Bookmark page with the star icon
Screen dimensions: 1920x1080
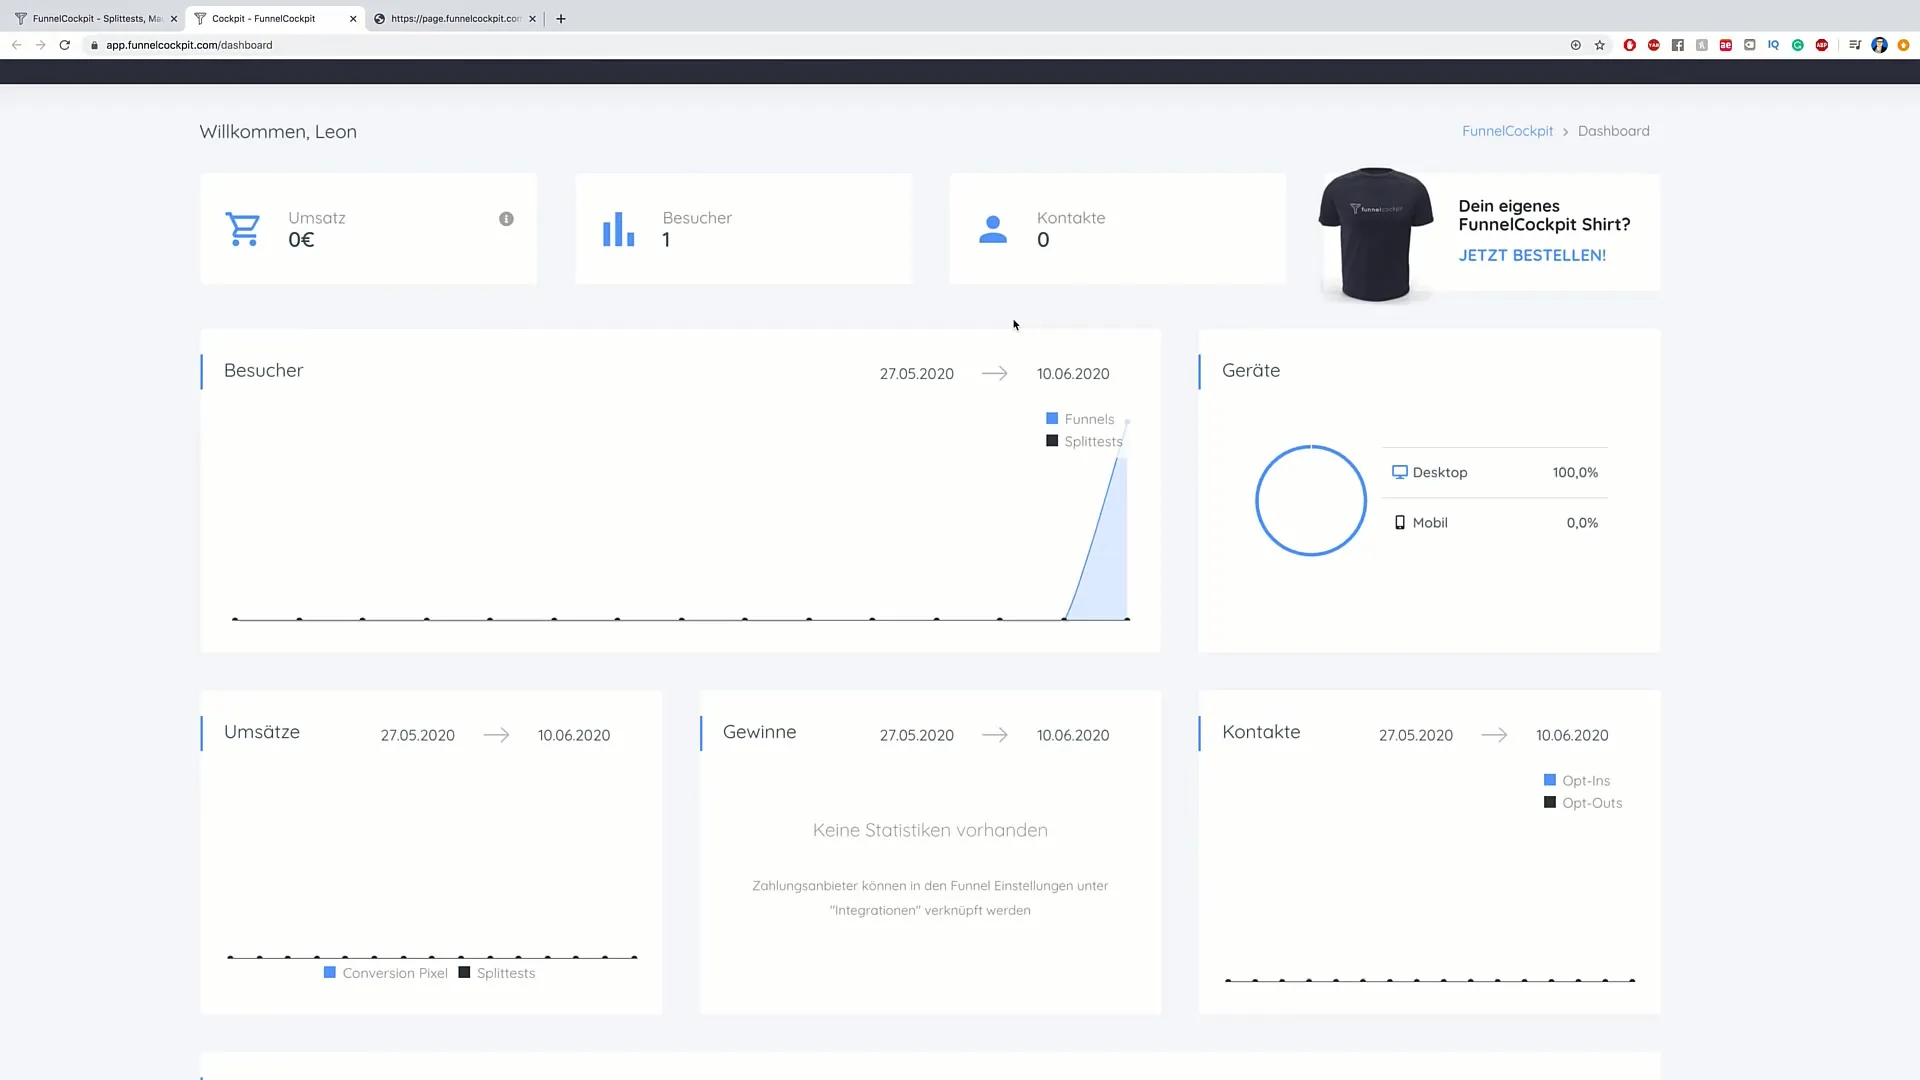[1600, 45]
